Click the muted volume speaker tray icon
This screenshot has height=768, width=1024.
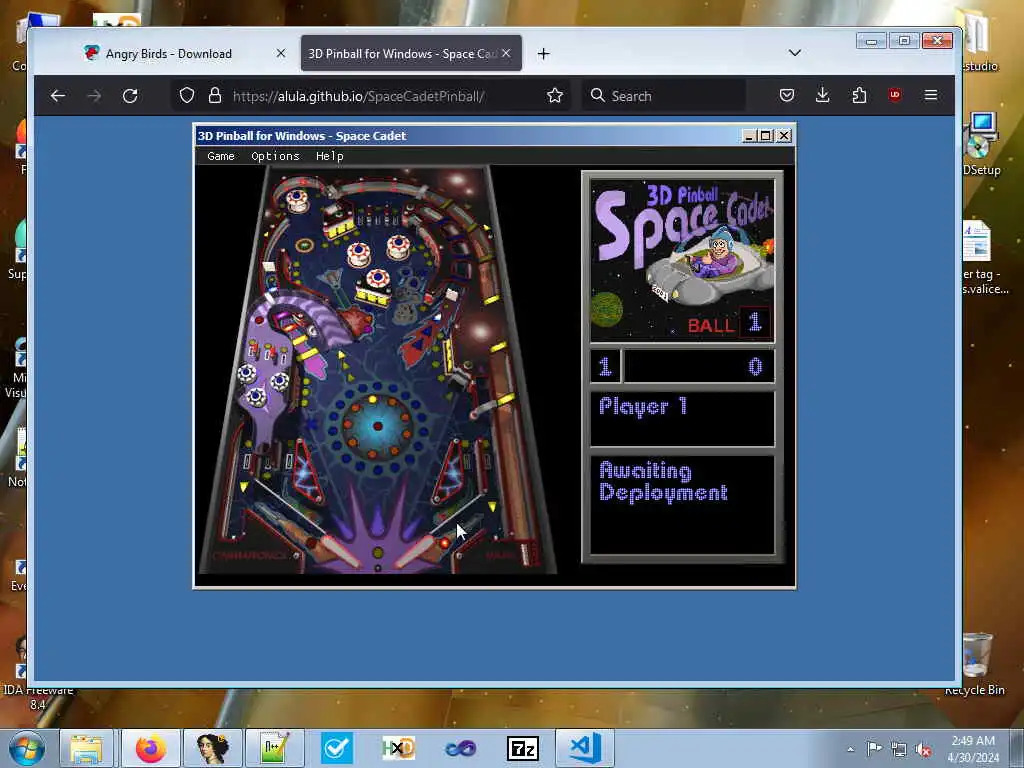[923, 749]
